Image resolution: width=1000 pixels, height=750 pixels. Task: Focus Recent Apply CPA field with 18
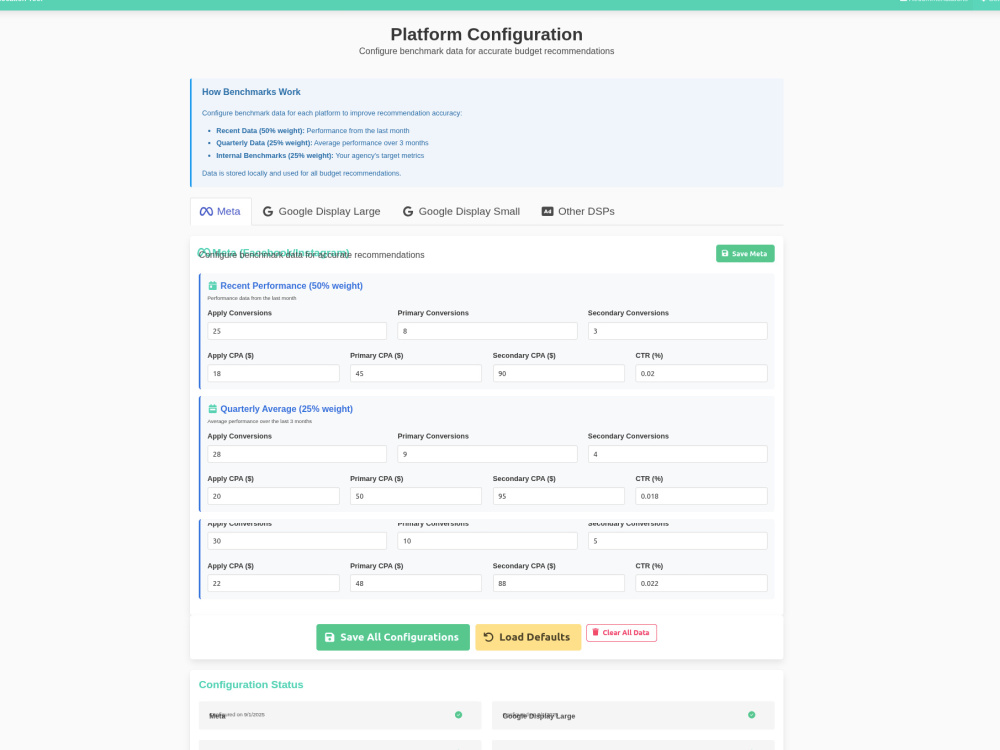tap(273, 374)
